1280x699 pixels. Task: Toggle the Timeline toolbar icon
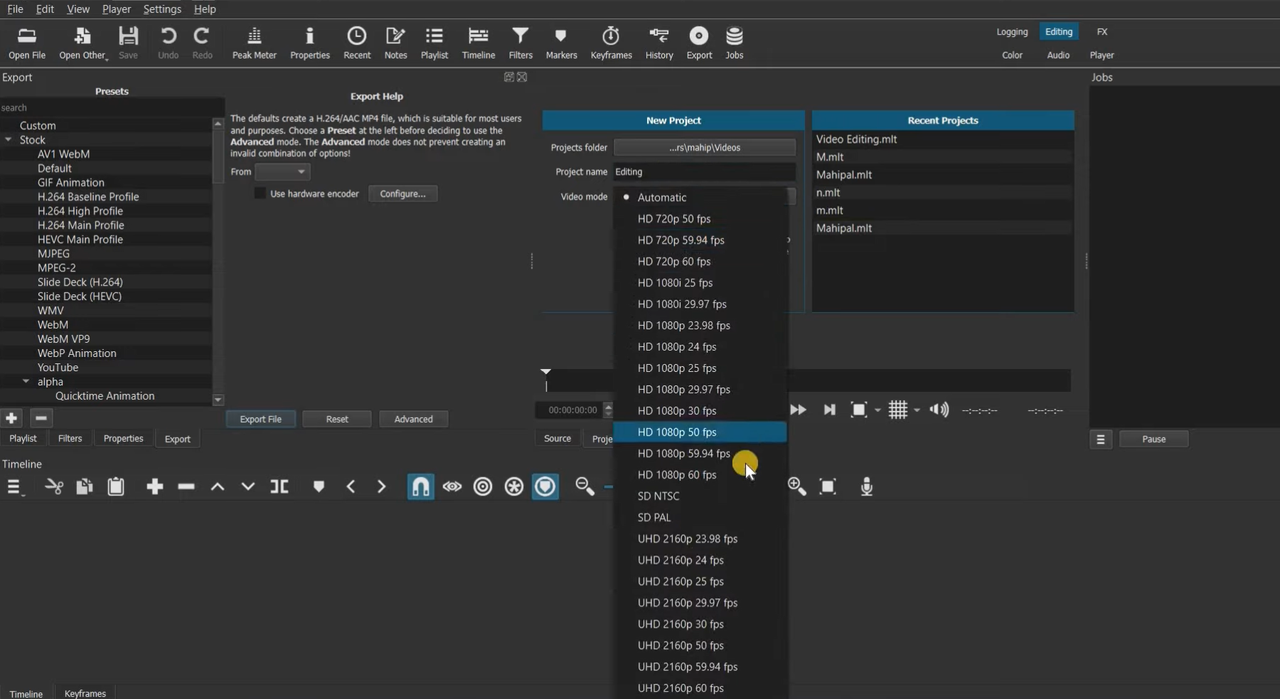(x=478, y=43)
